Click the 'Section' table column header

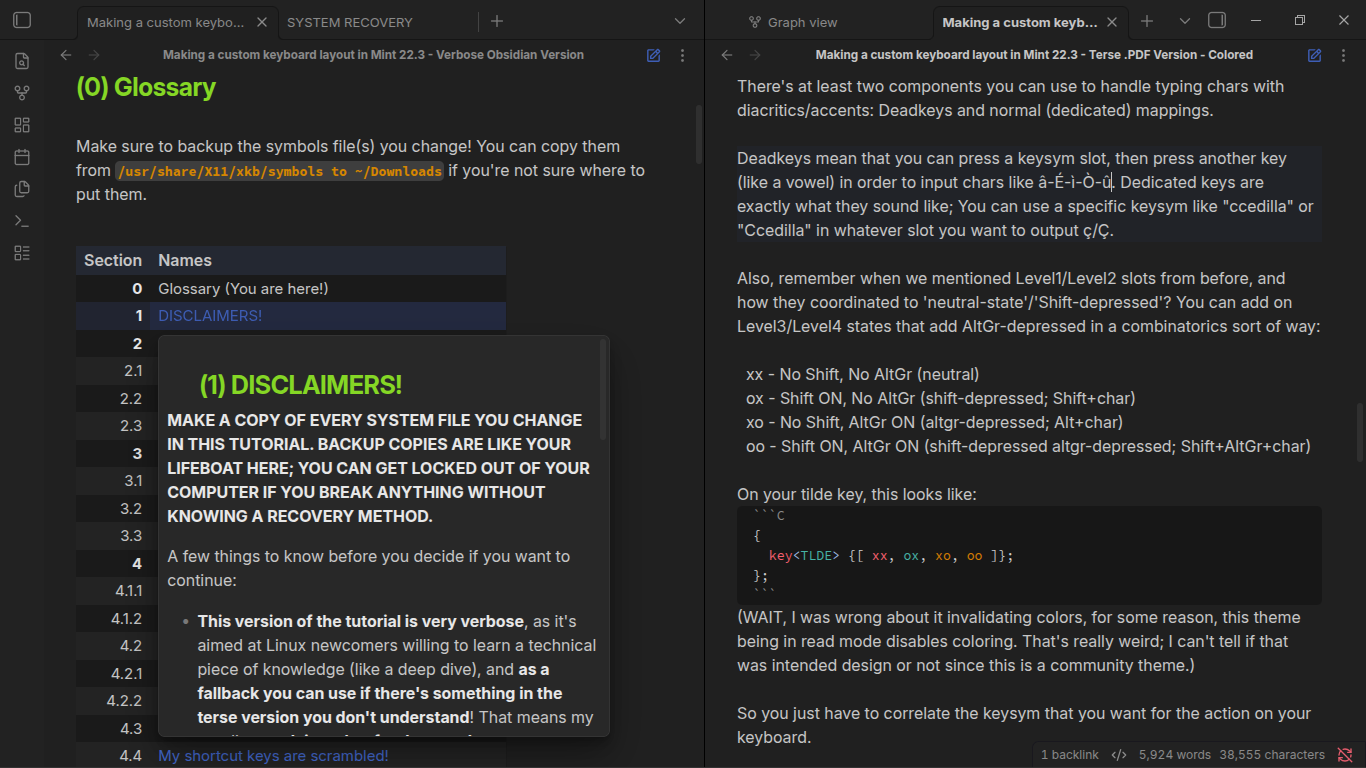(x=113, y=260)
